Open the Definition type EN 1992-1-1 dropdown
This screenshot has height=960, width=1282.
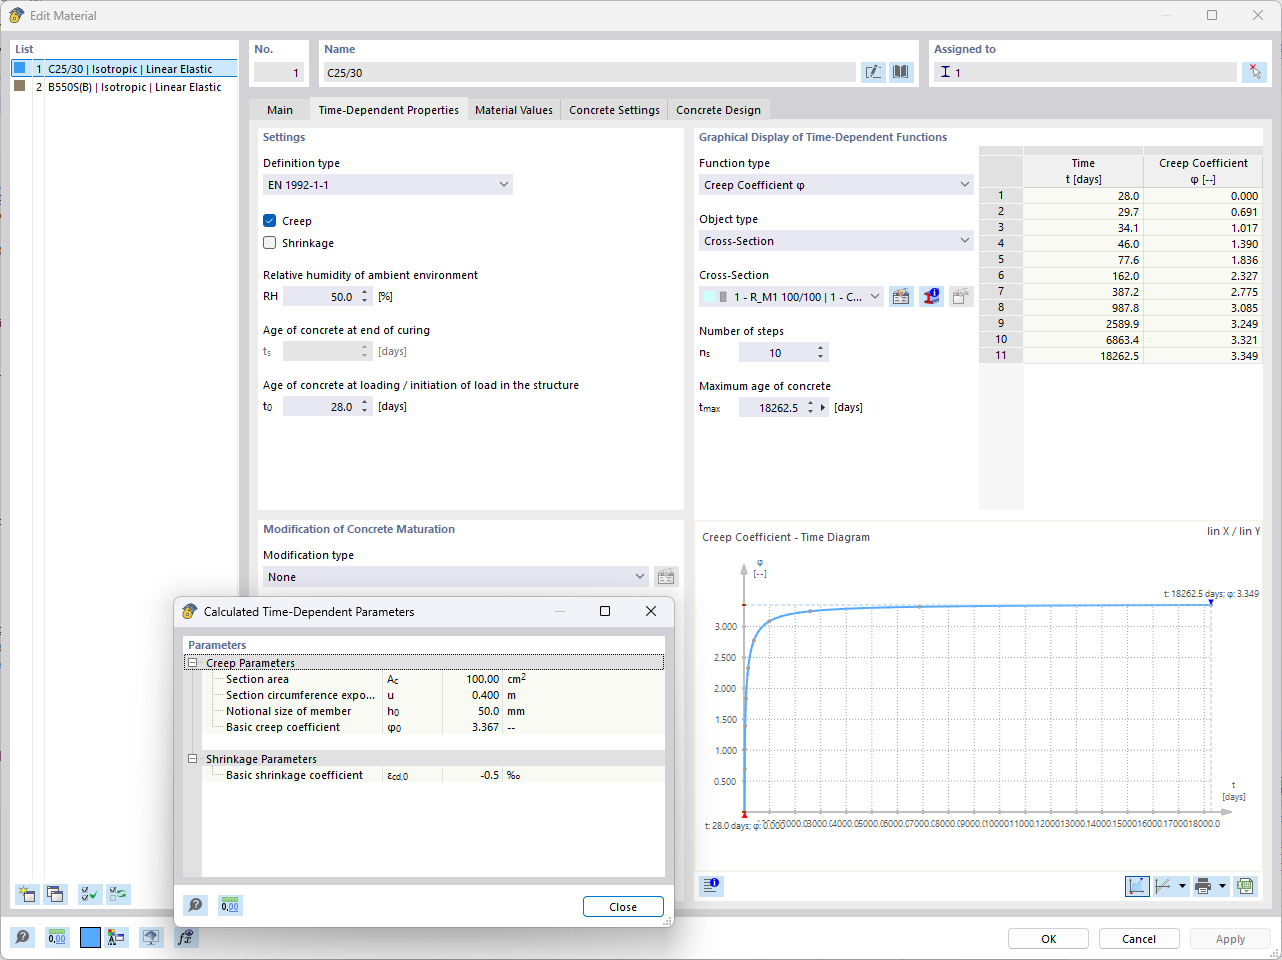pos(388,185)
